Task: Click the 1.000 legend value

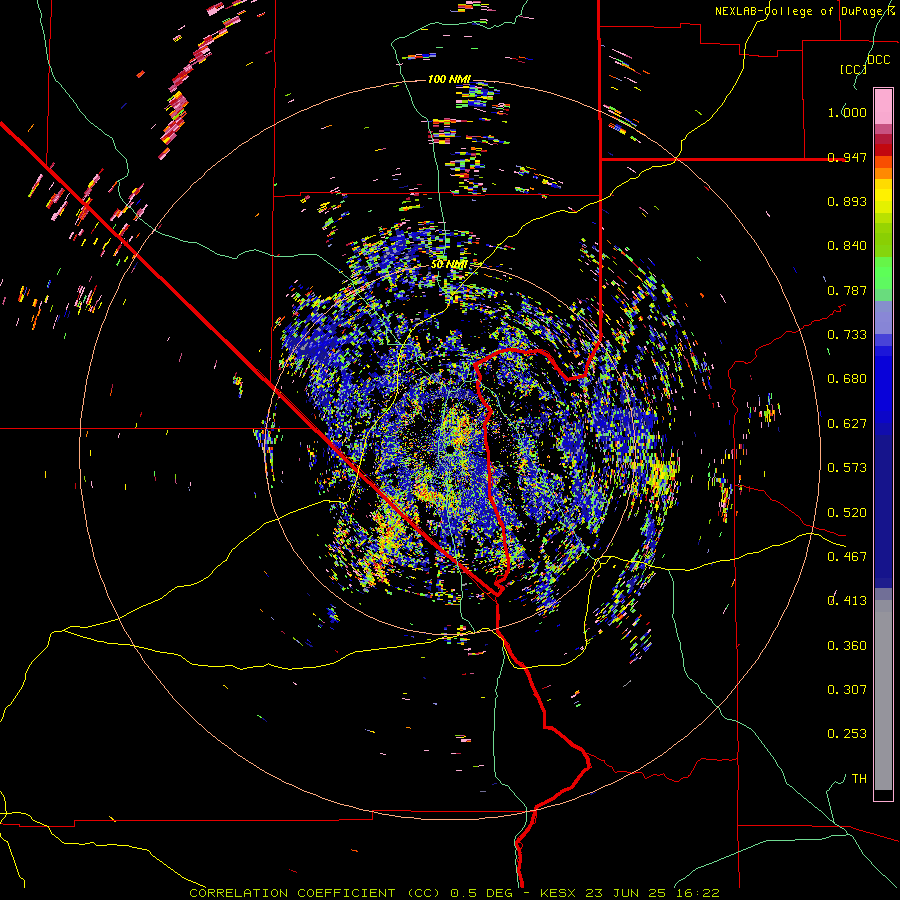Action: [847, 112]
